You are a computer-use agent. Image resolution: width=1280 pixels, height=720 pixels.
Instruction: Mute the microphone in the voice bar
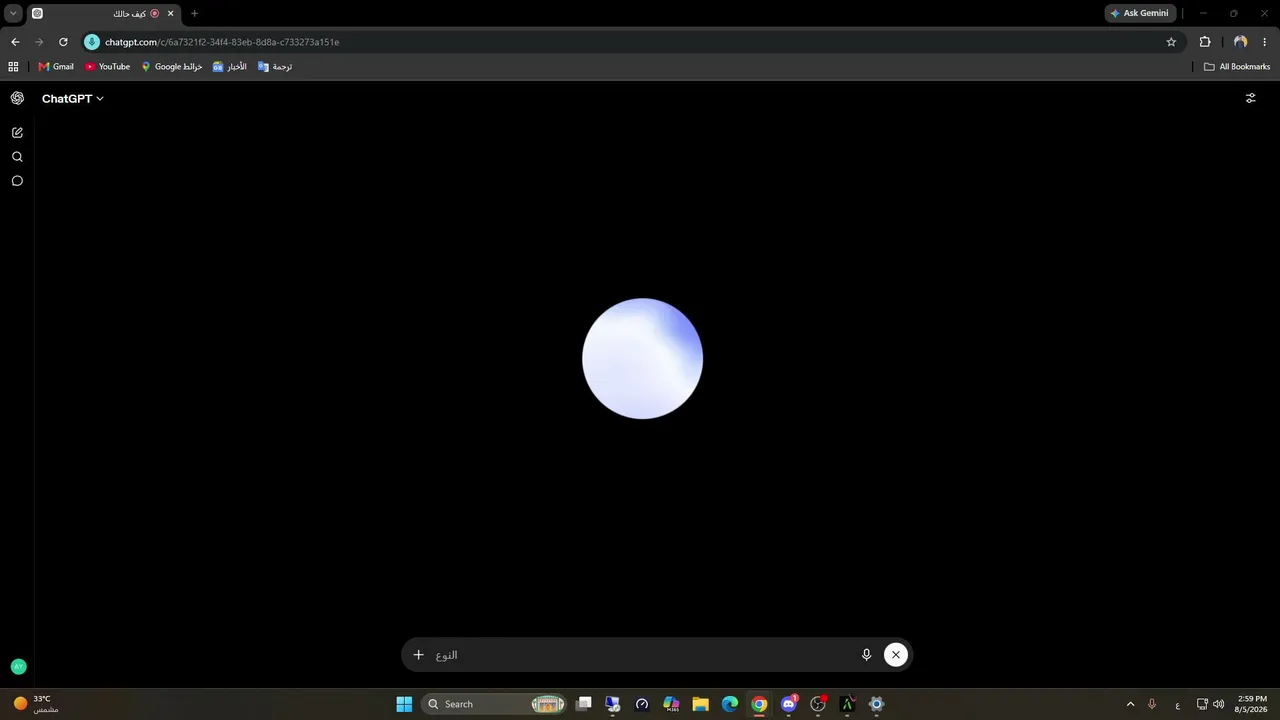[x=866, y=655]
